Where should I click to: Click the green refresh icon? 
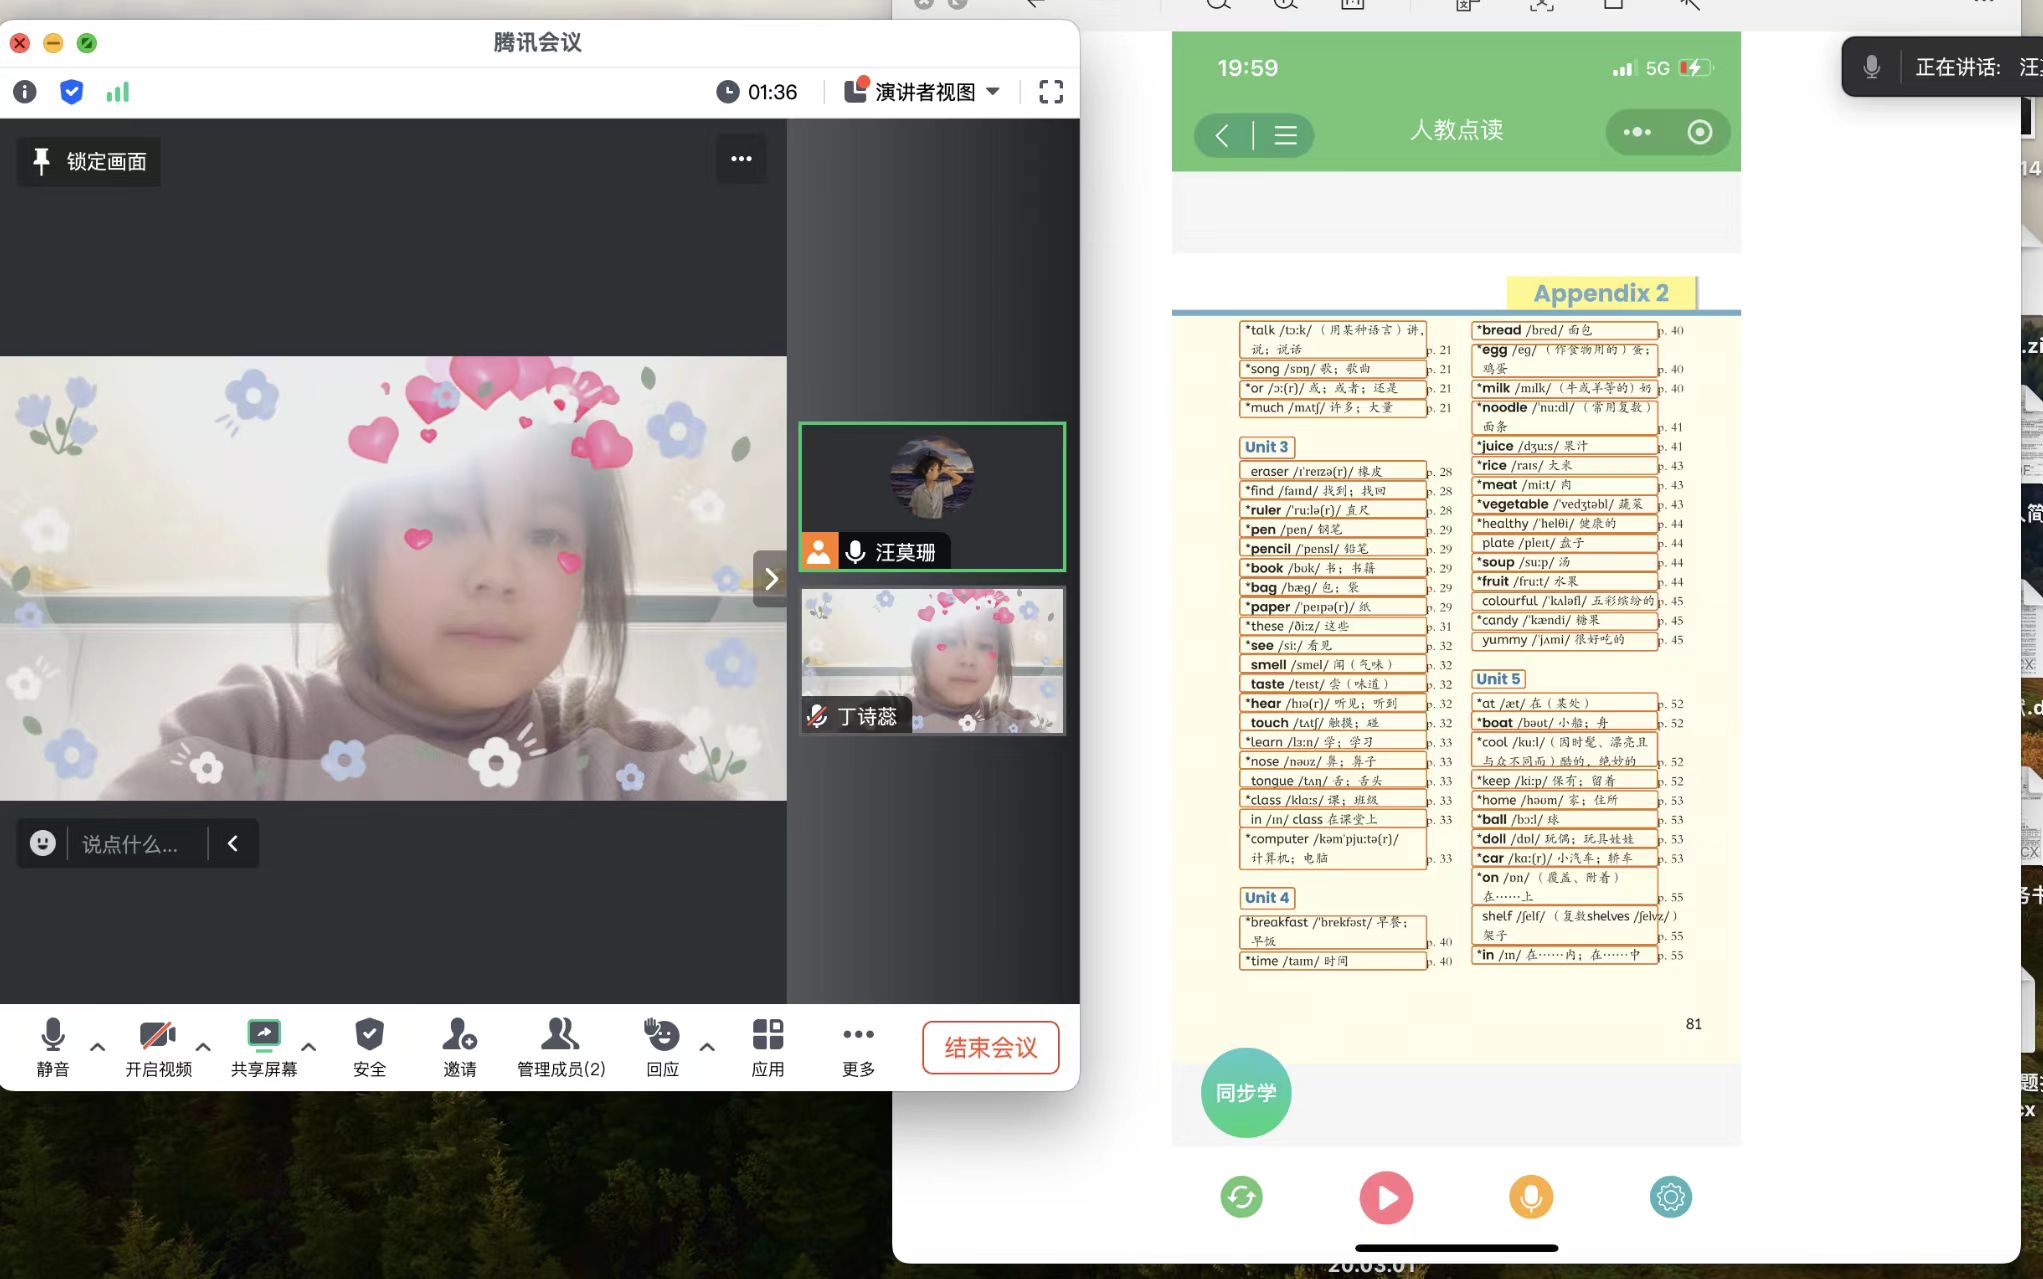point(1241,1197)
